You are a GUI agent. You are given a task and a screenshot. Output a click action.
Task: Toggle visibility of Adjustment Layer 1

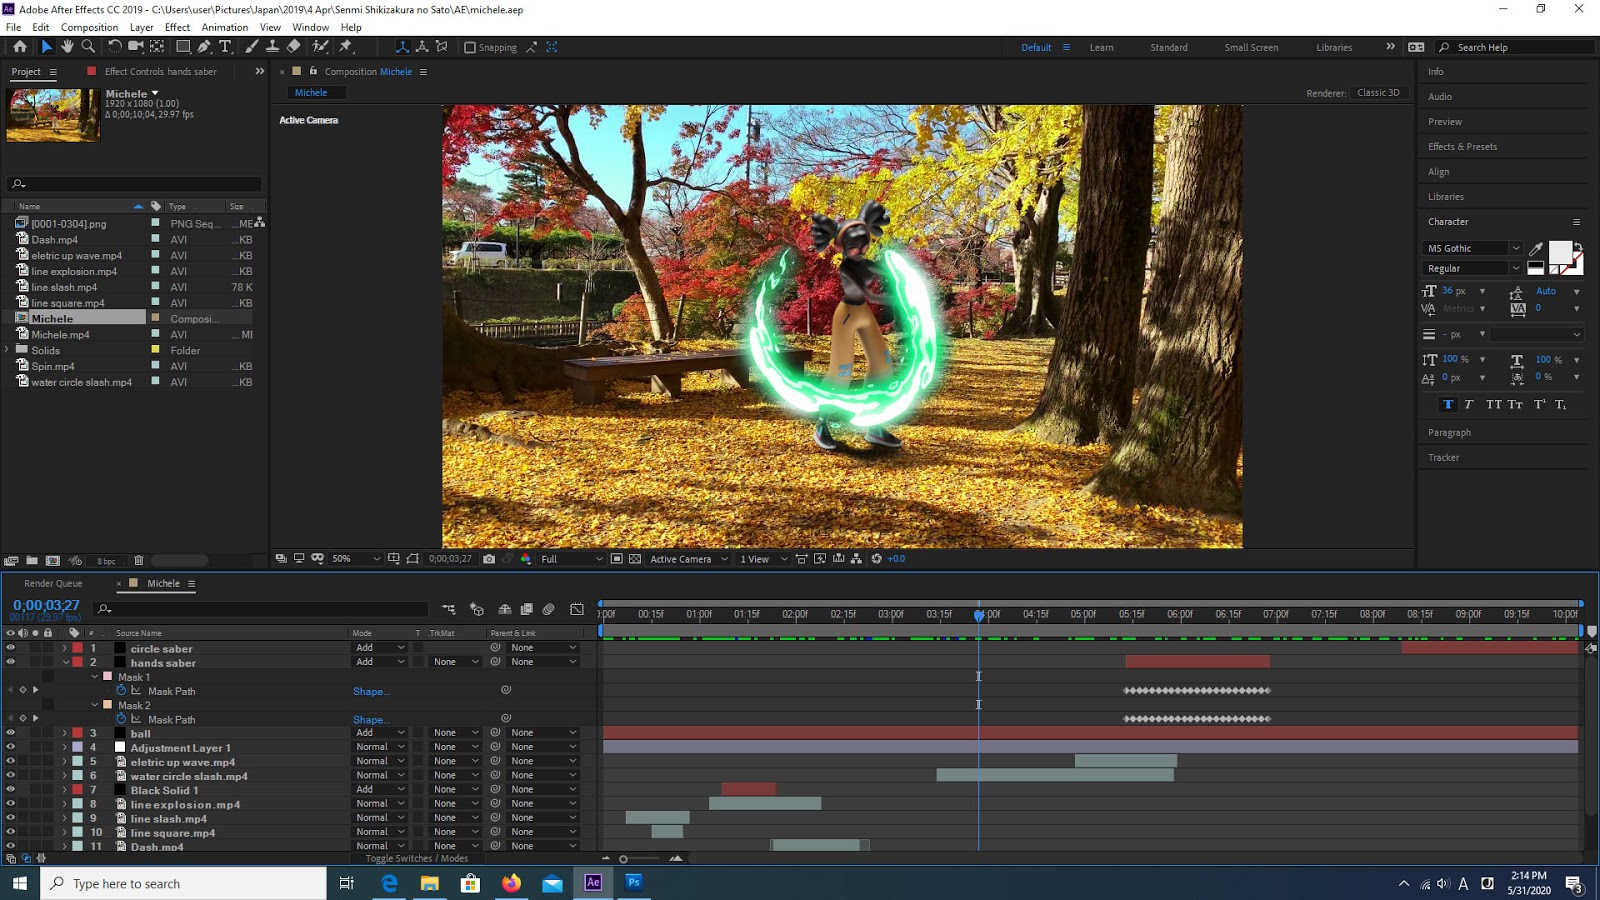click(11, 747)
